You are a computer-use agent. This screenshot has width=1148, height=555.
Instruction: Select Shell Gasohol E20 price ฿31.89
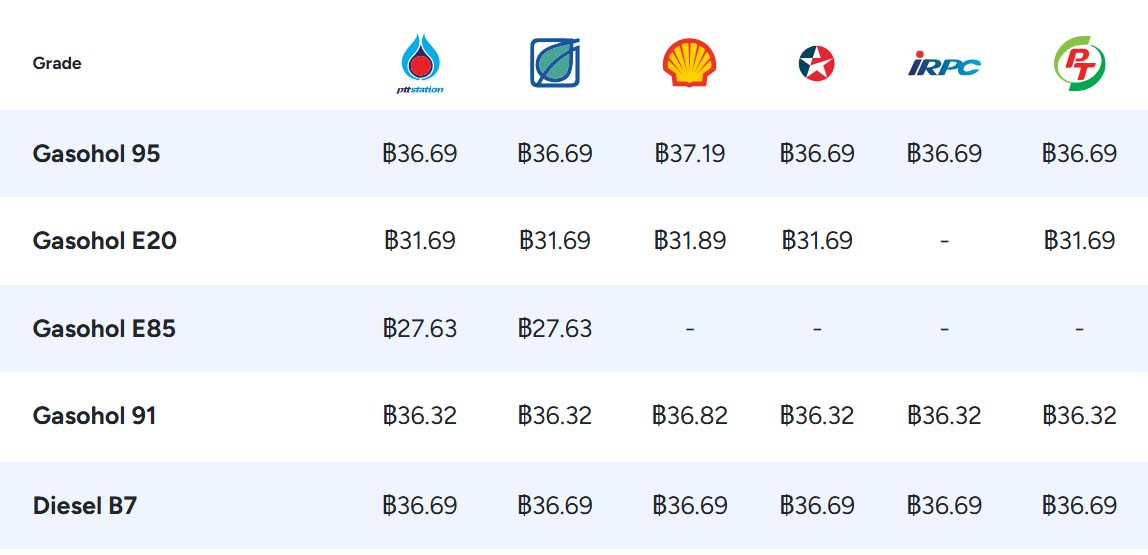coord(690,241)
